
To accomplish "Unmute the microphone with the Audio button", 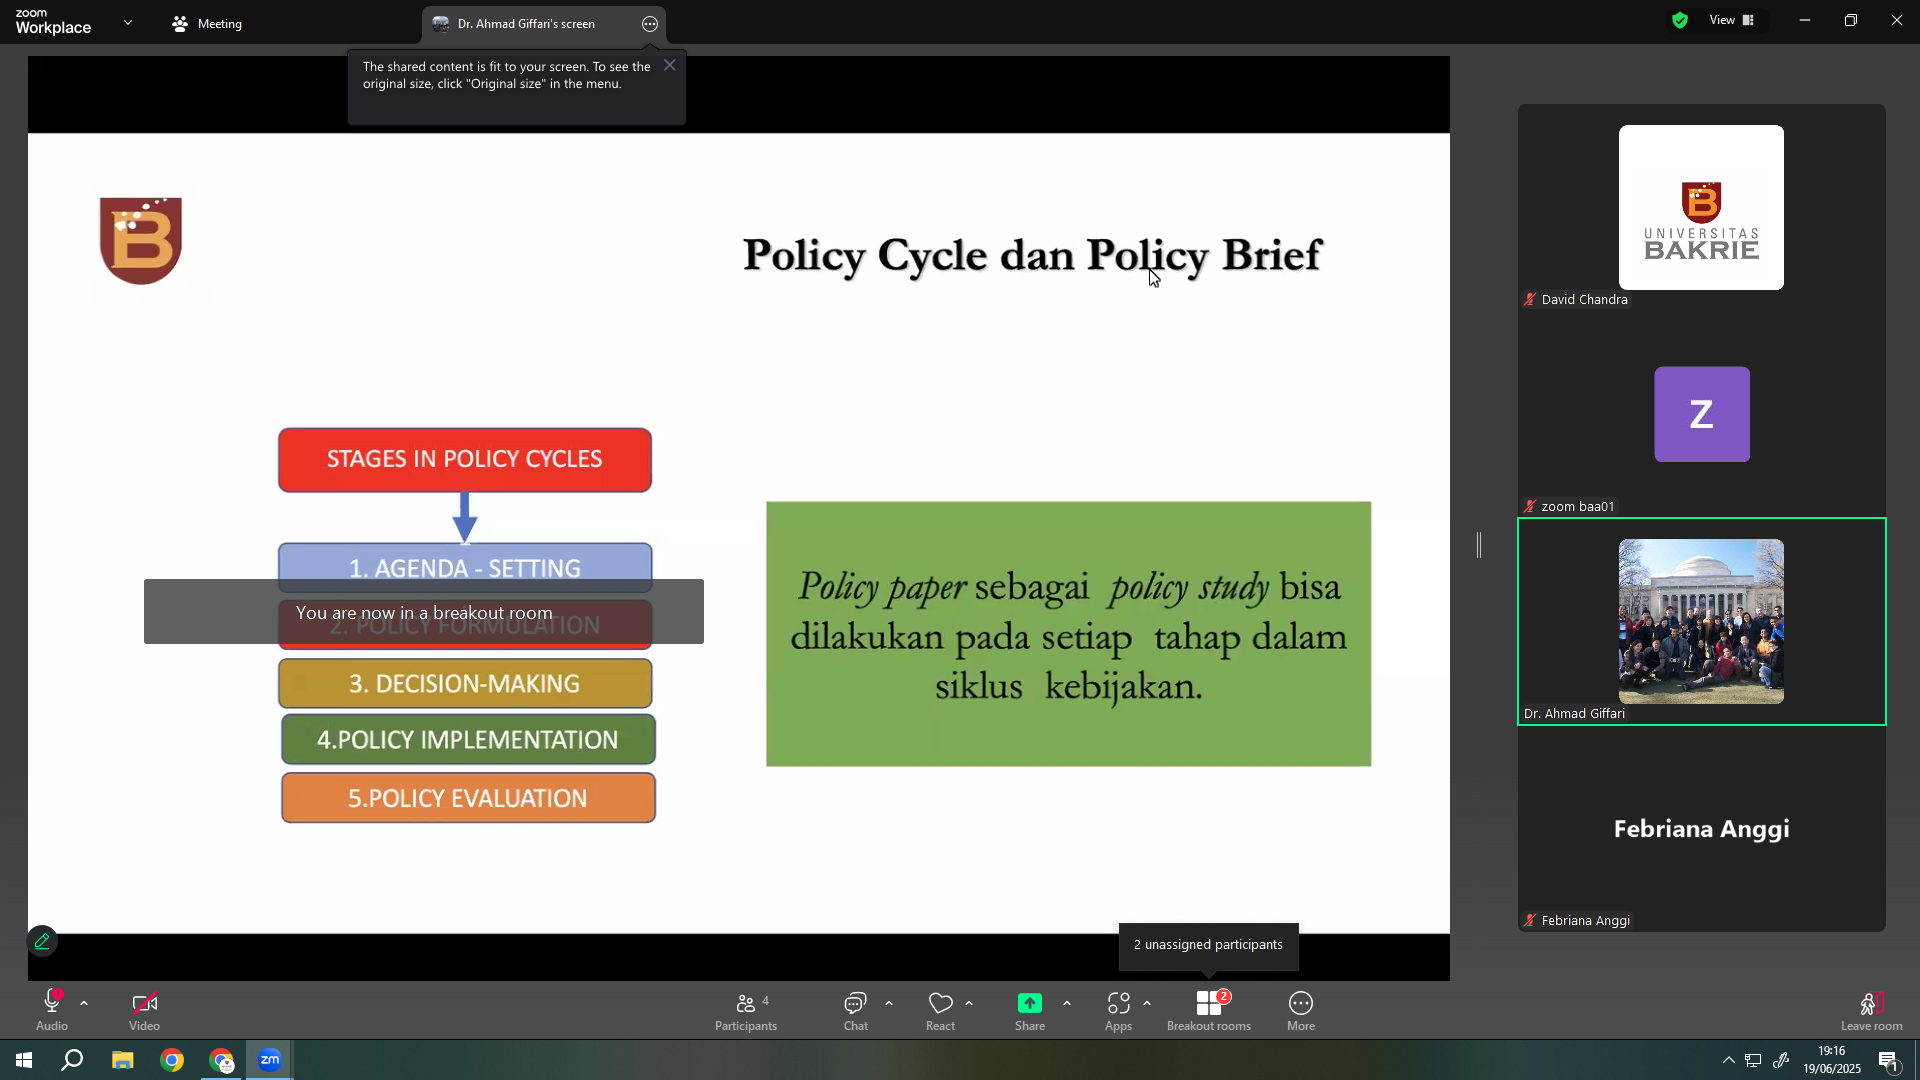I will point(52,1010).
